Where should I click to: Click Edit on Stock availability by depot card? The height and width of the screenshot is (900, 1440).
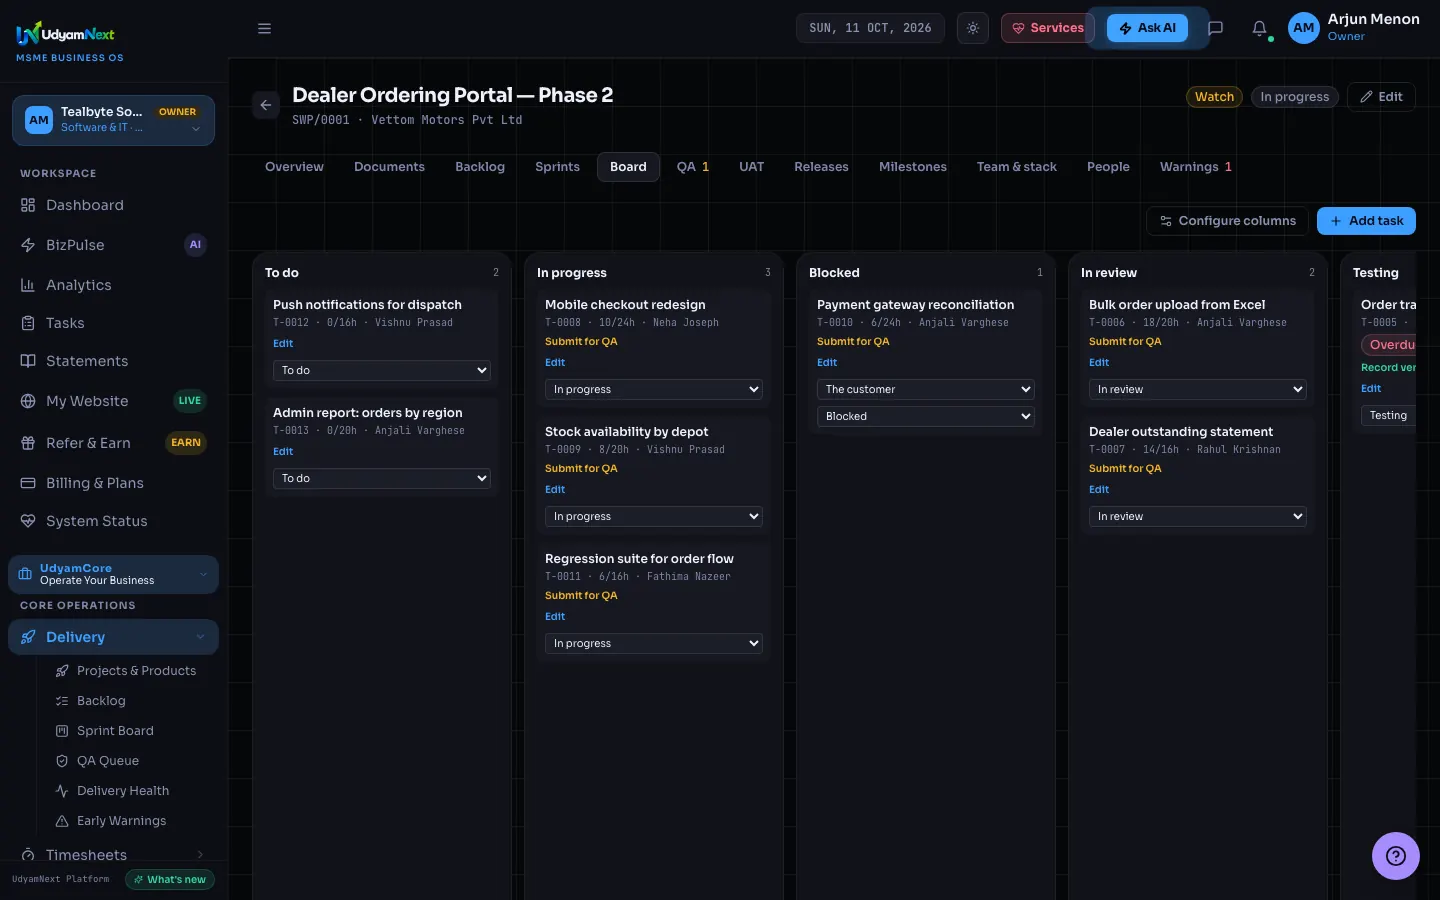click(555, 490)
